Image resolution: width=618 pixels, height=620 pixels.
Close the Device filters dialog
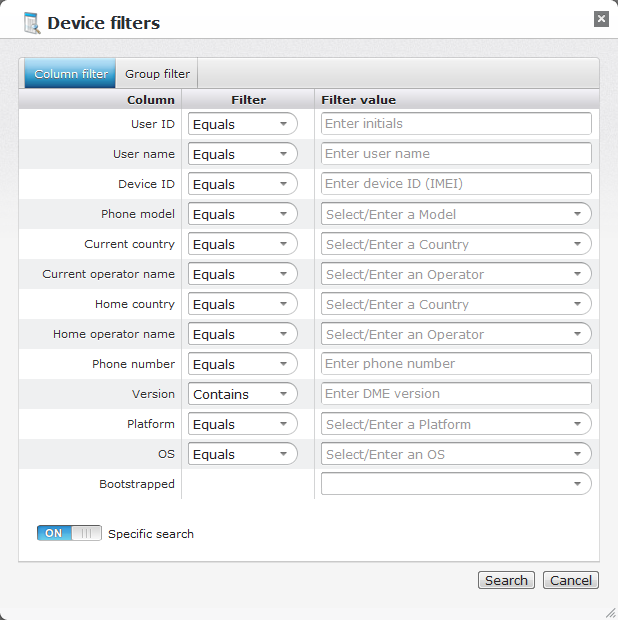coord(601,18)
